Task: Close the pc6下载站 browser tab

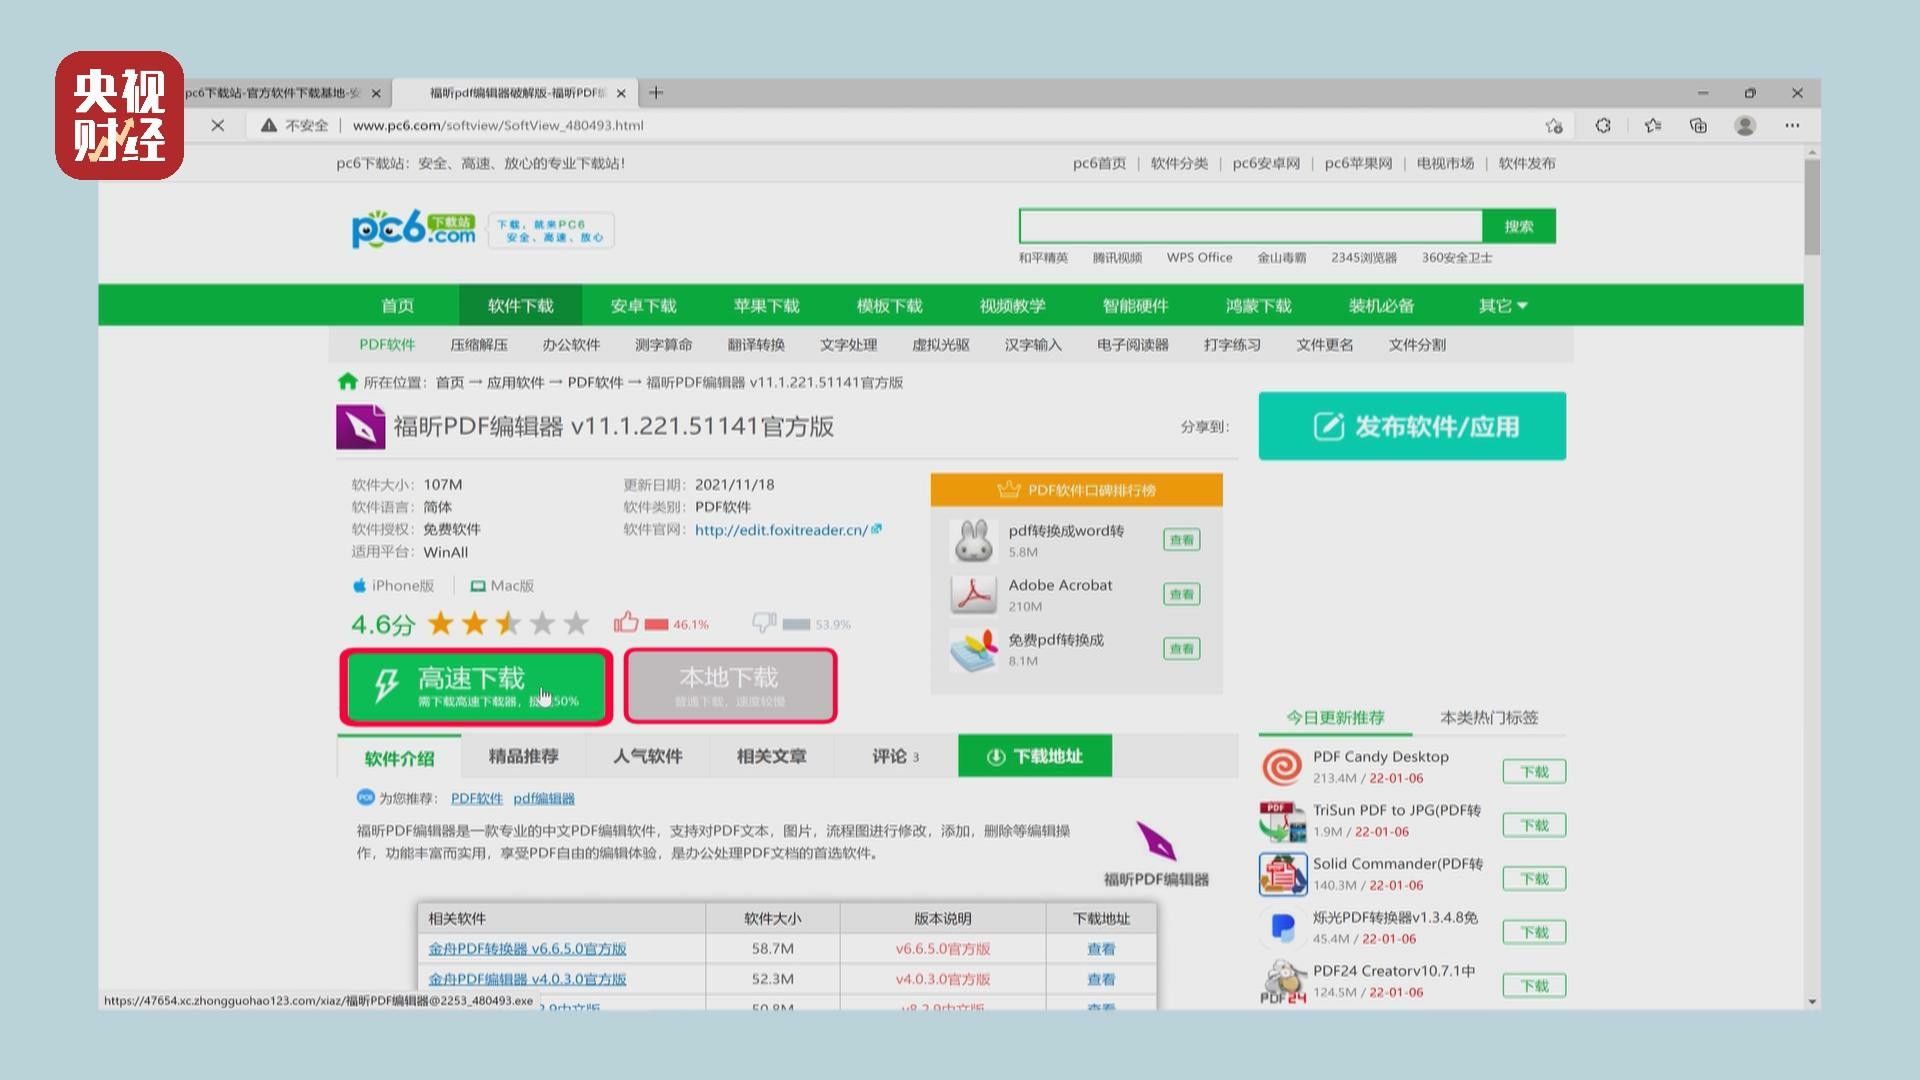Action: tap(376, 93)
